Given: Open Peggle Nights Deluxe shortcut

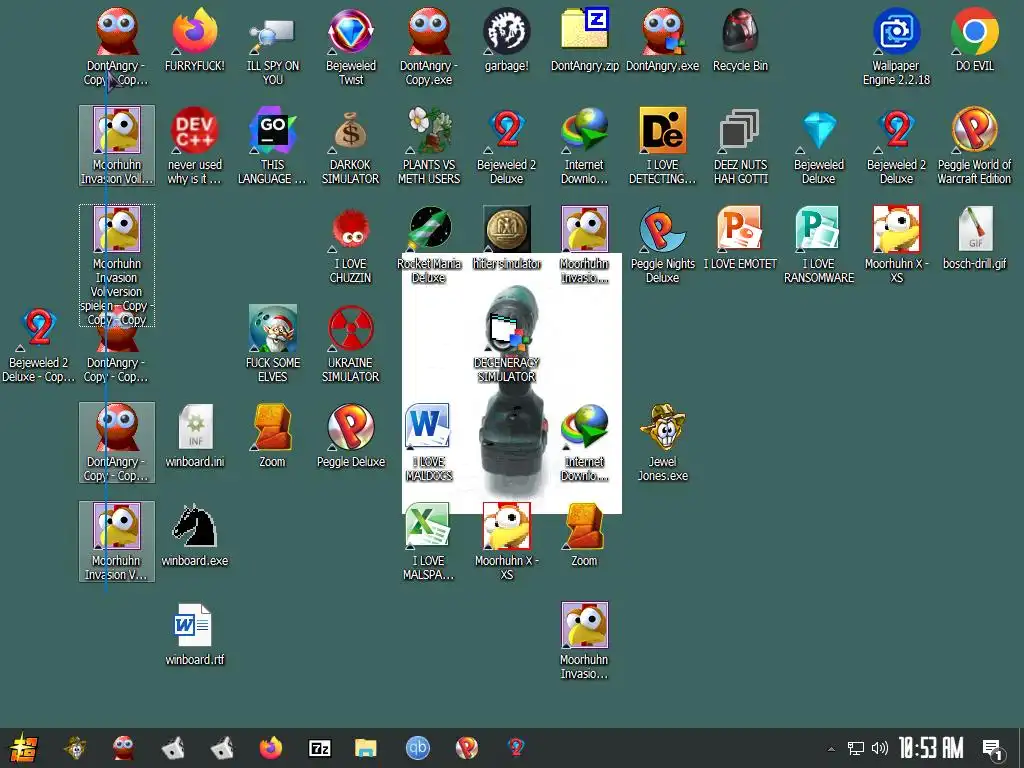Looking at the screenshot, I should [662, 246].
